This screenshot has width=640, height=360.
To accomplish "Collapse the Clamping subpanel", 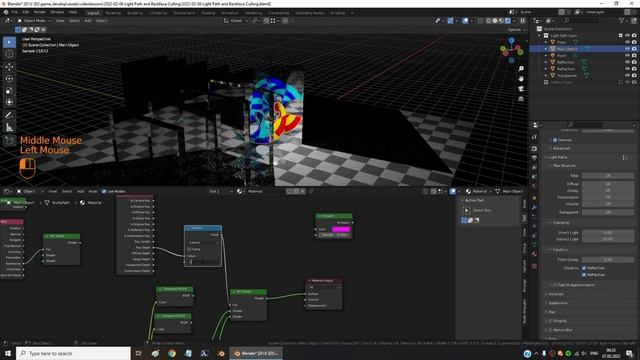I will (x=561, y=223).
